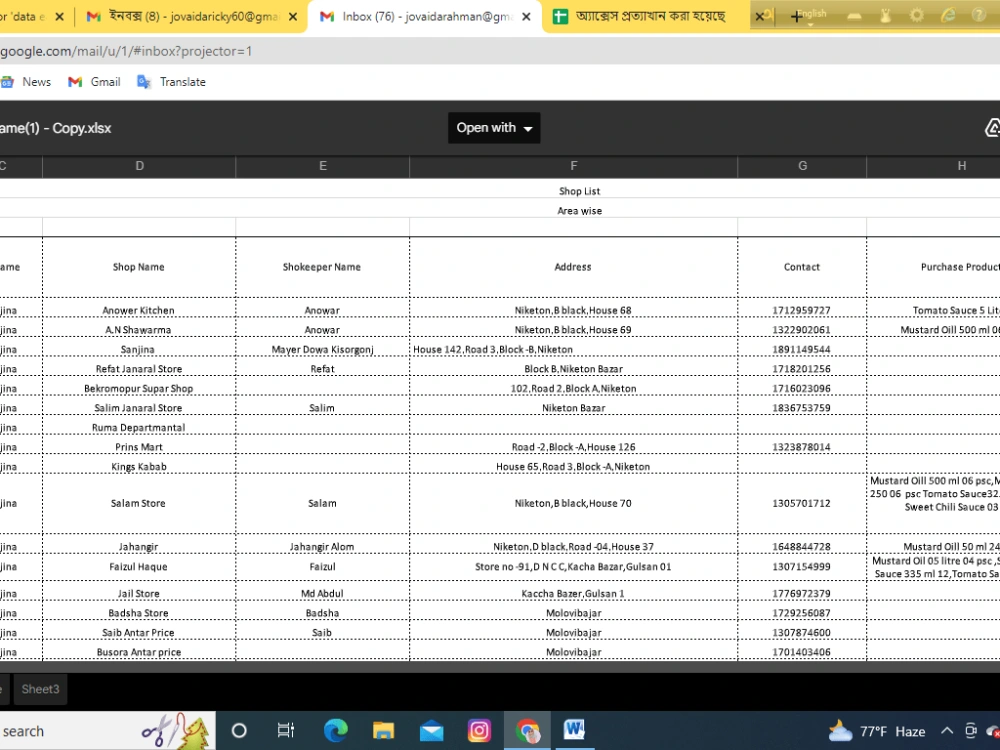Viewport: 1000px width, 750px height.
Task: Select column E header
Action: (323, 166)
